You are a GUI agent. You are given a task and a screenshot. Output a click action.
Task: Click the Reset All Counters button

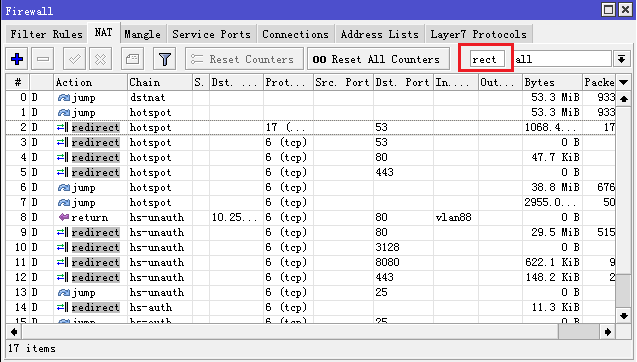pyautogui.click(x=378, y=59)
